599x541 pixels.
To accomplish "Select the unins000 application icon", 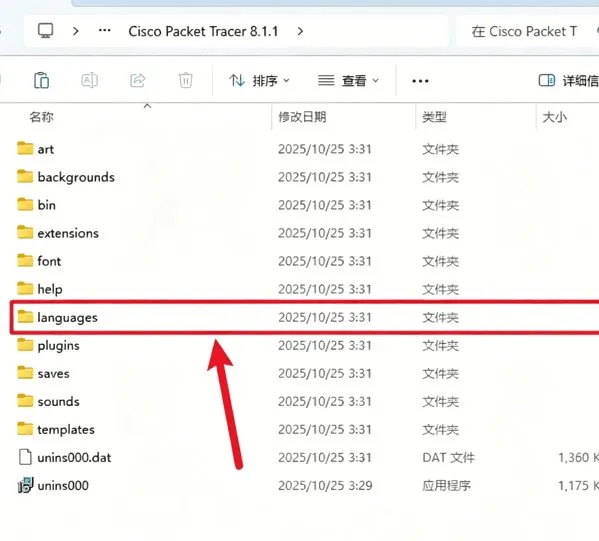I will 25,485.
